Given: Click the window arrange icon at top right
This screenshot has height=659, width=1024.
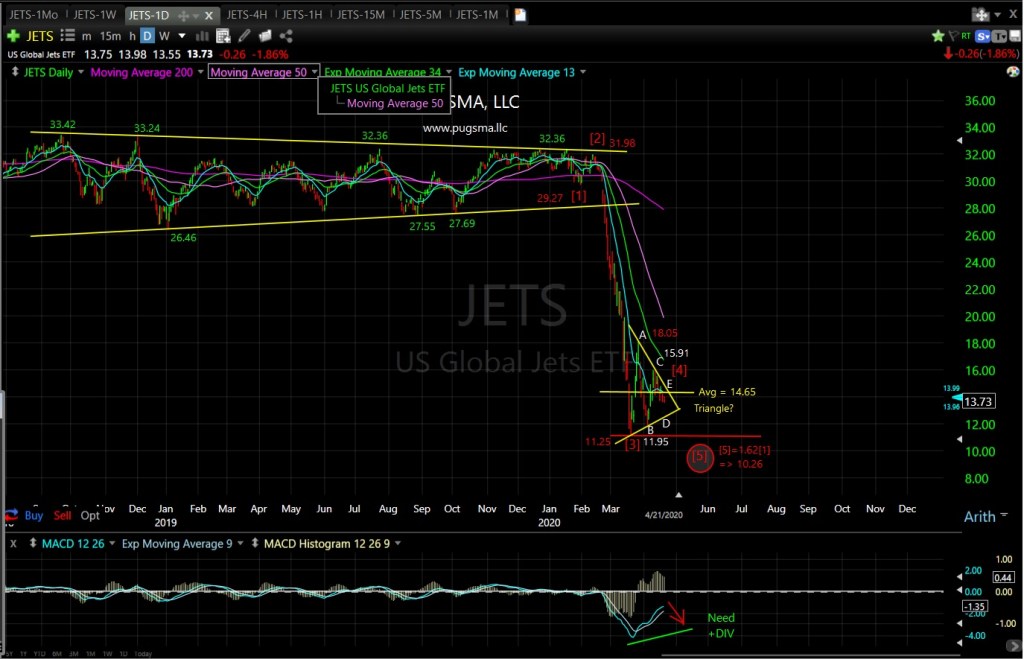Looking at the screenshot, I should [x=981, y=14].
